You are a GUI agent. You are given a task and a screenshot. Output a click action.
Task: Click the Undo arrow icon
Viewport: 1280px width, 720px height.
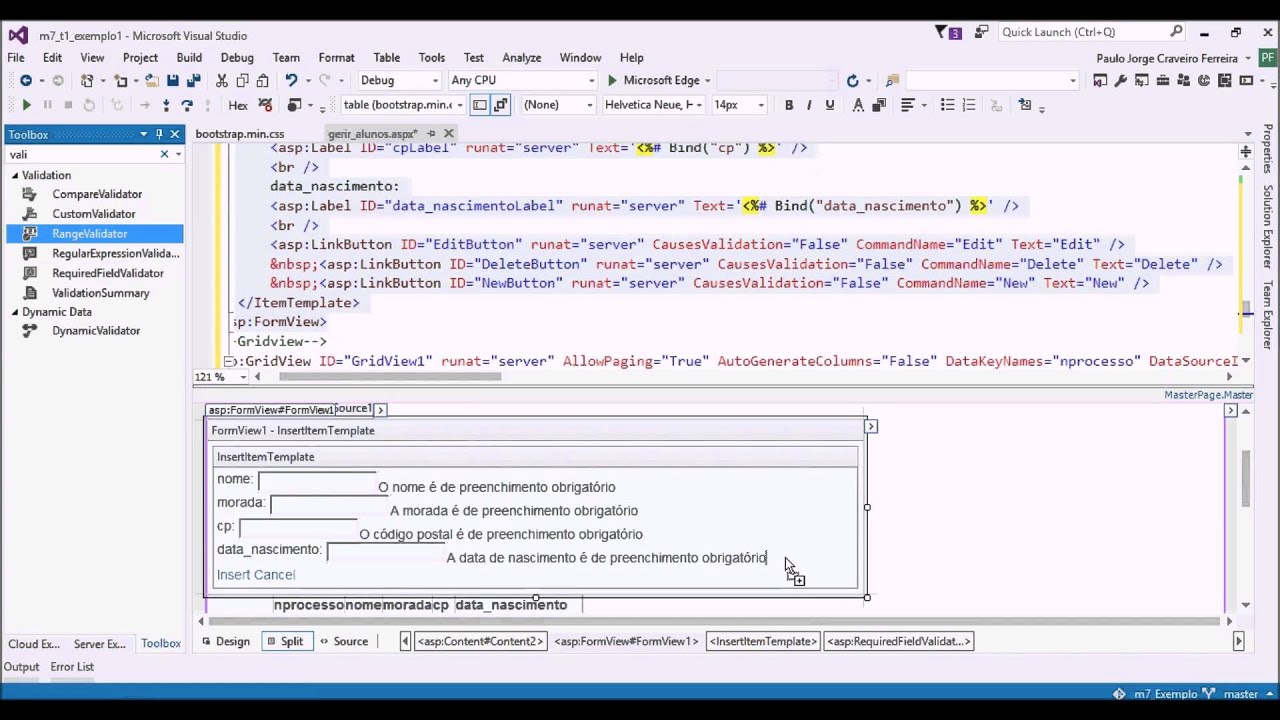pyautogui.click(x=290, y=80)
